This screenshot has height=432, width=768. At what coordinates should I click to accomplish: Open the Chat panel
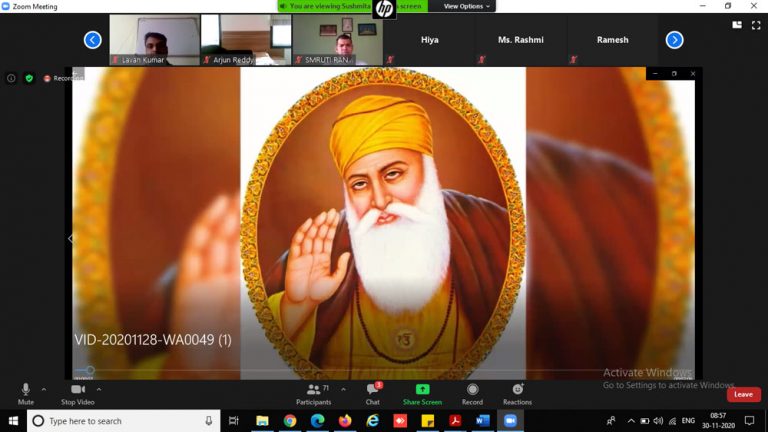[x=373, y=394]
